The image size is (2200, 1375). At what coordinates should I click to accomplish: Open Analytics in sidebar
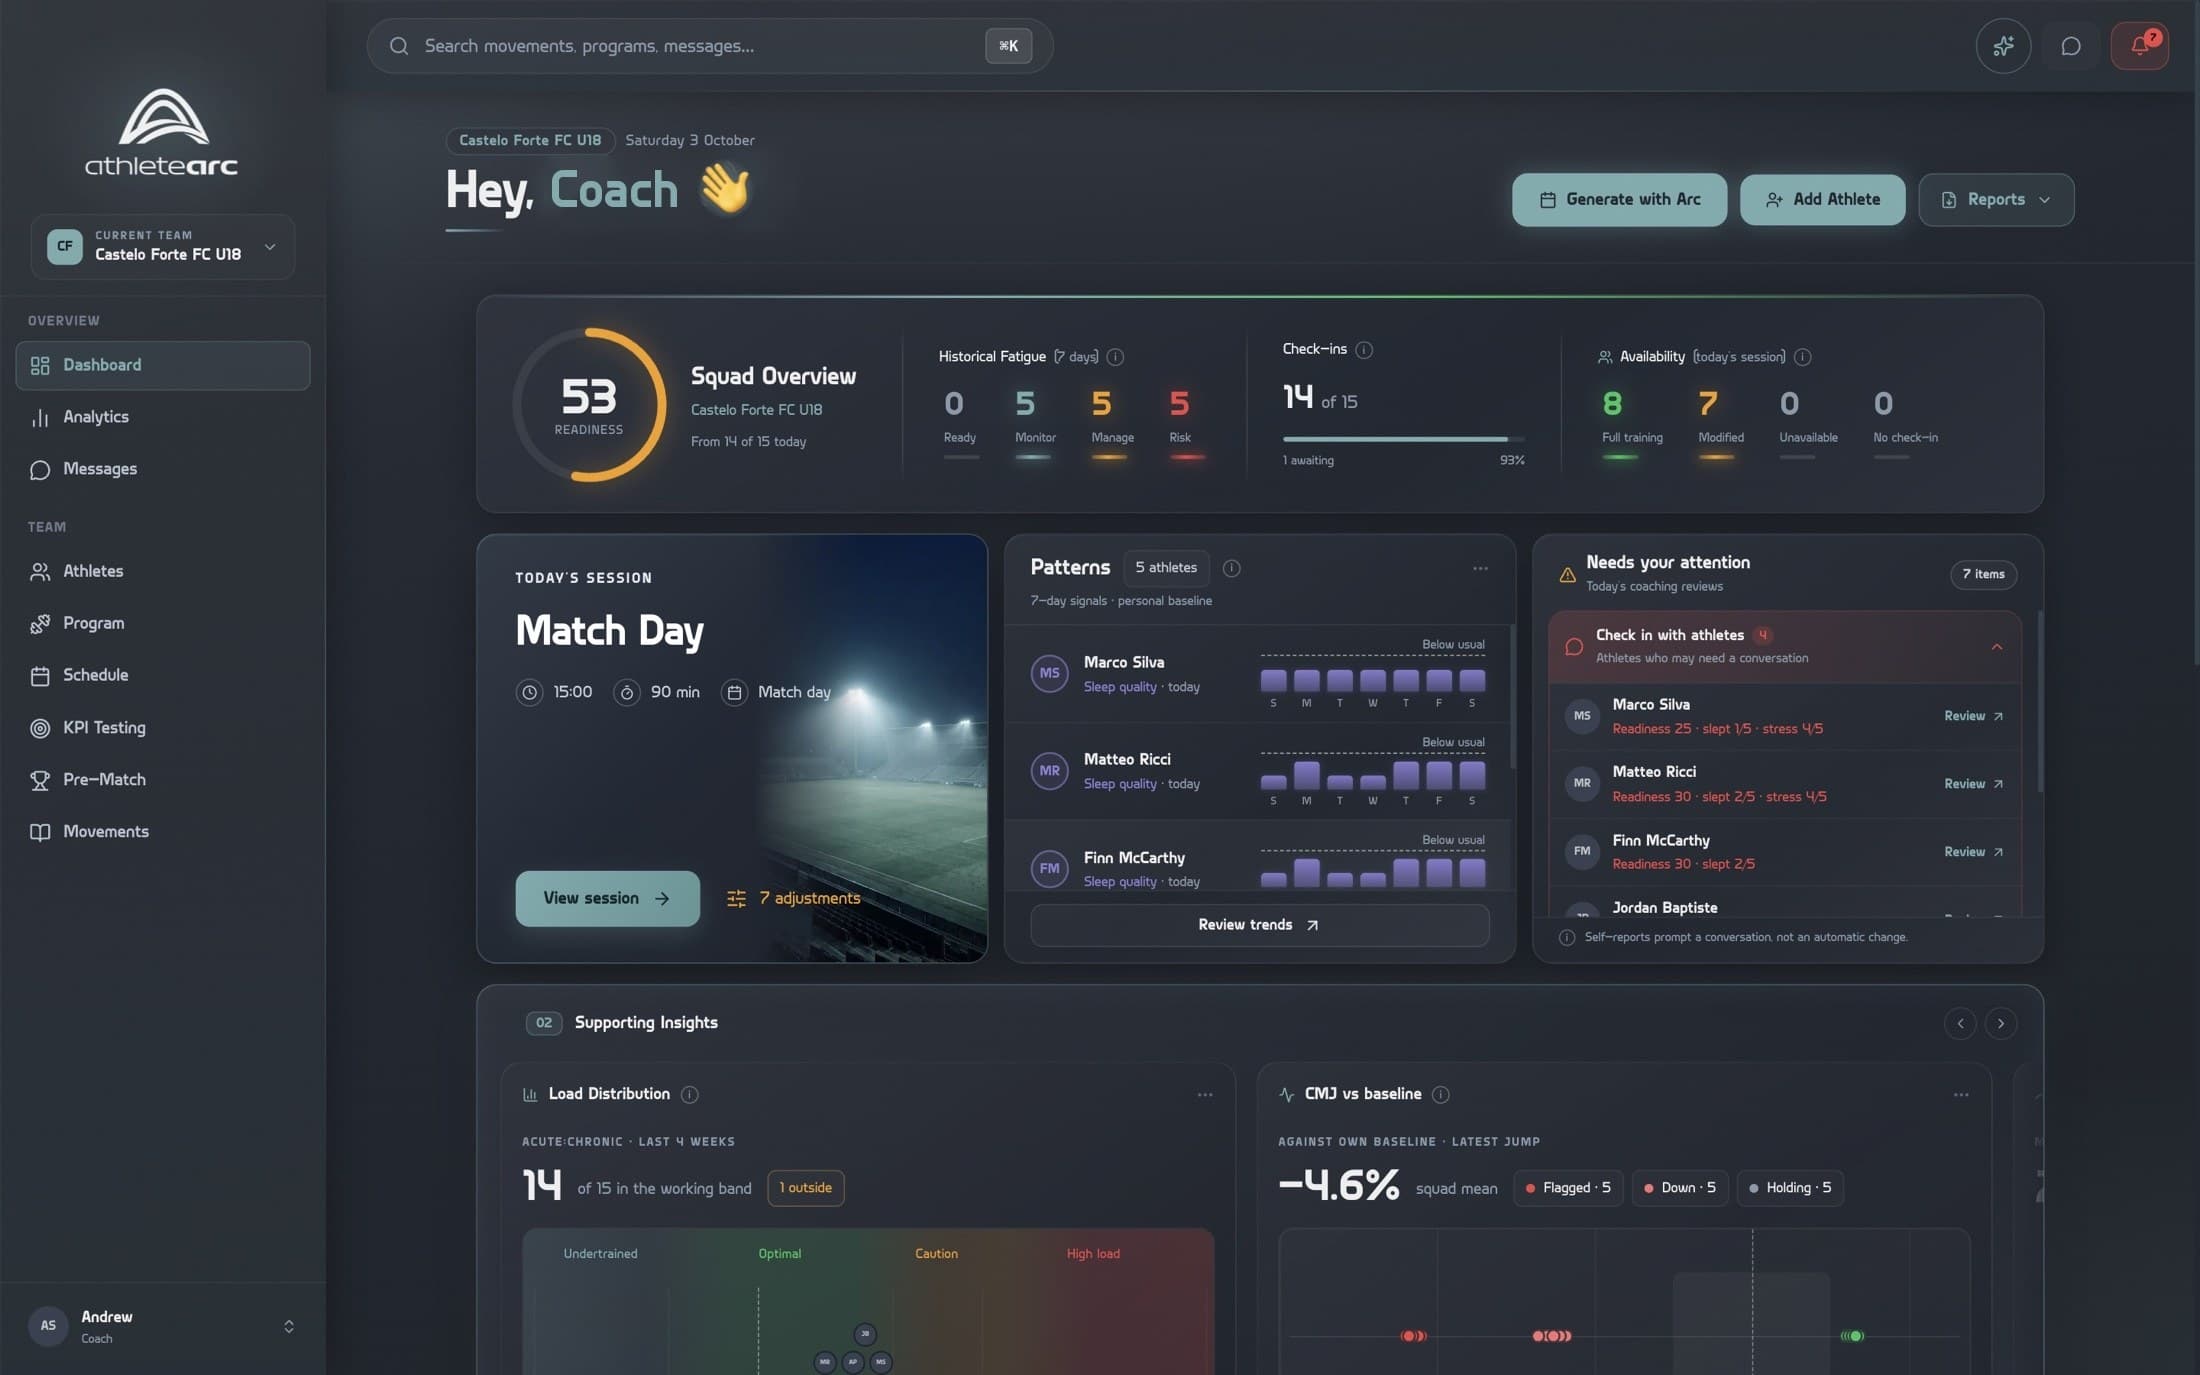coord(162,417)
